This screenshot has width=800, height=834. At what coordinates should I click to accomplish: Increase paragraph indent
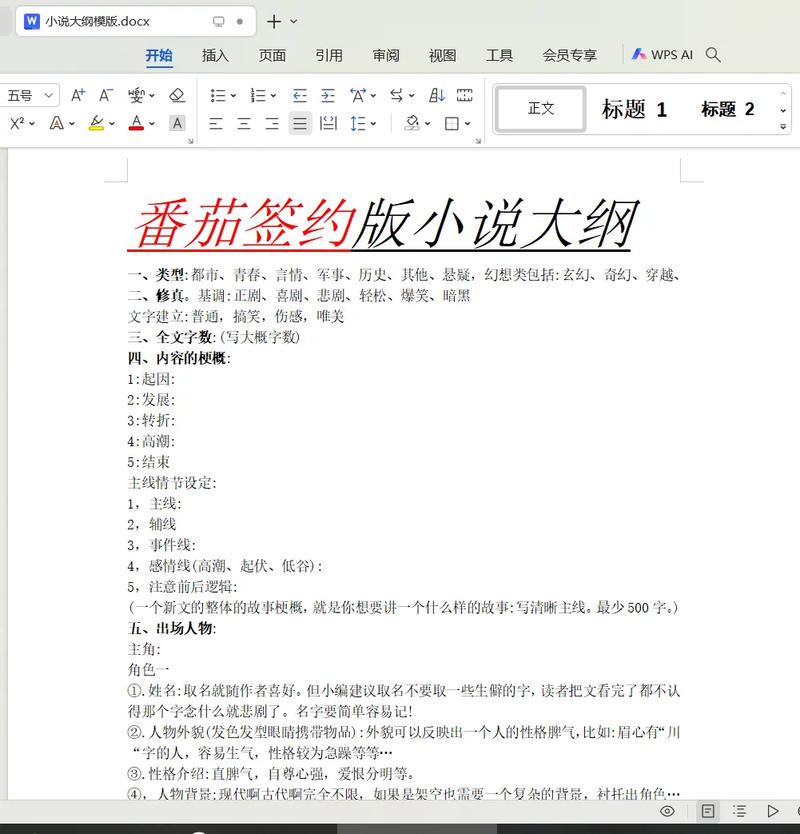pyautogui.click(x=328, y=96)
